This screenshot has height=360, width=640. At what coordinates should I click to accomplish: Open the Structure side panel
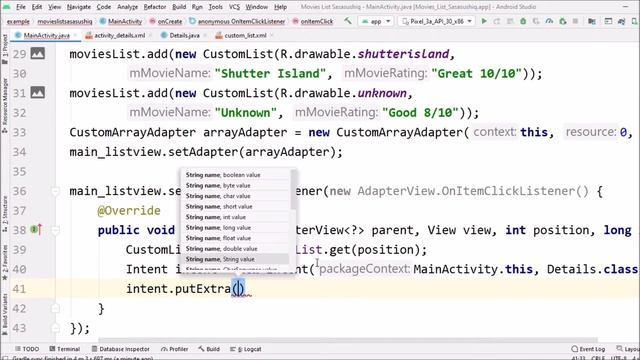coord(5,213)
